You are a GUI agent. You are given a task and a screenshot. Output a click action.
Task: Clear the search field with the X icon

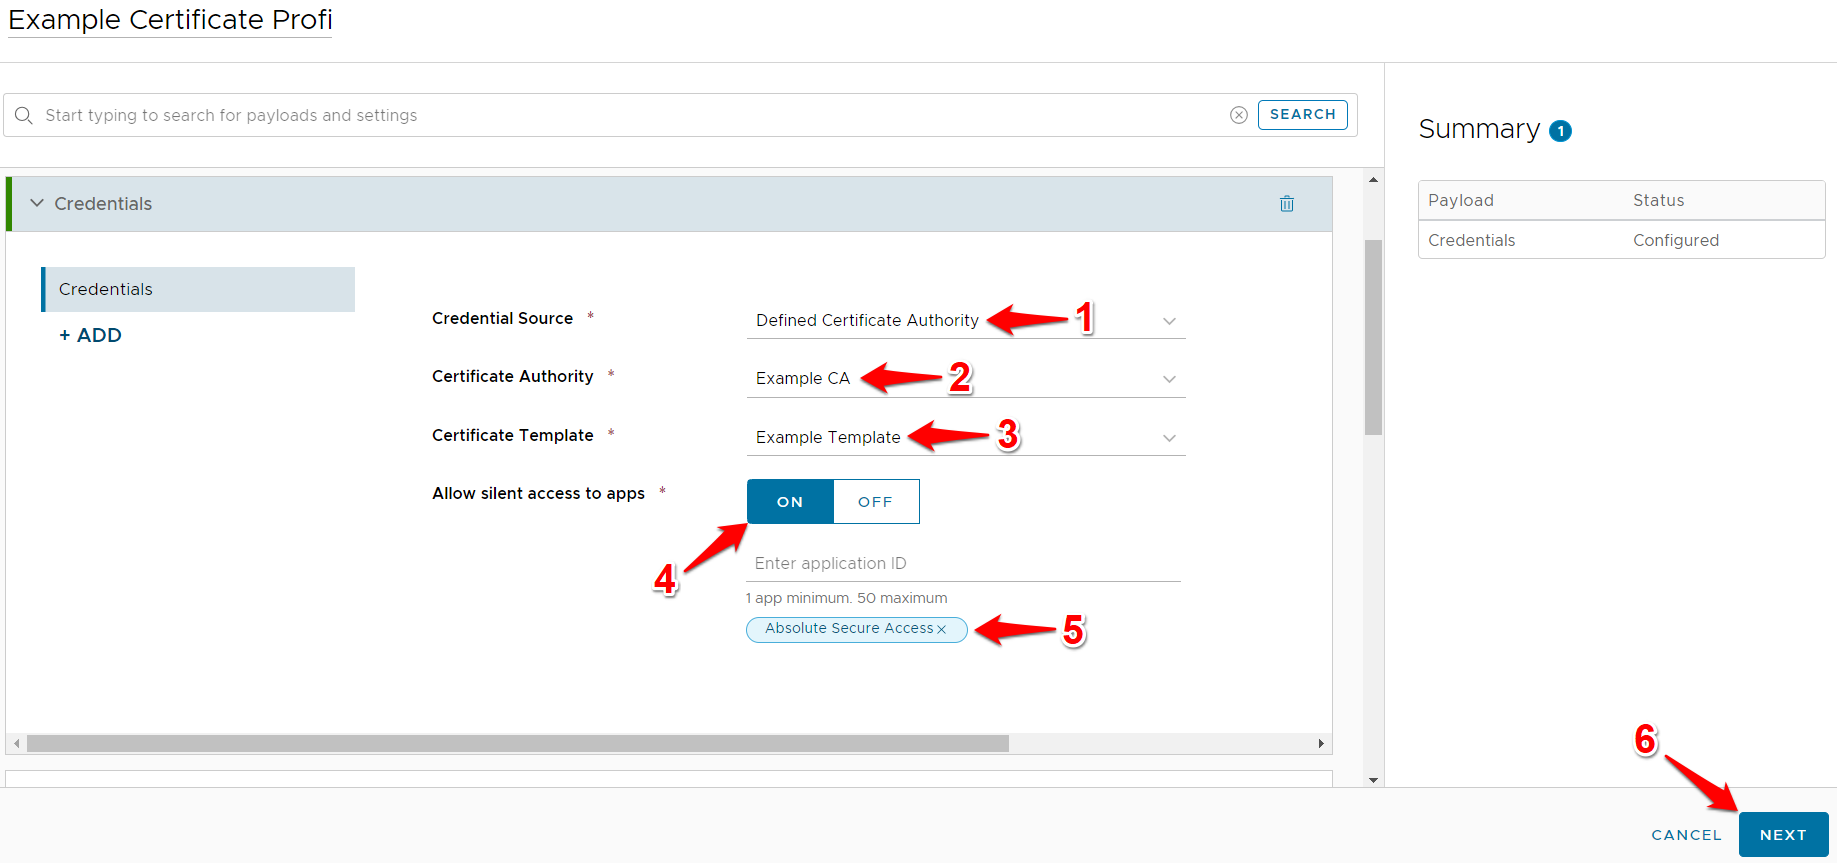(x=1238, y=115)
